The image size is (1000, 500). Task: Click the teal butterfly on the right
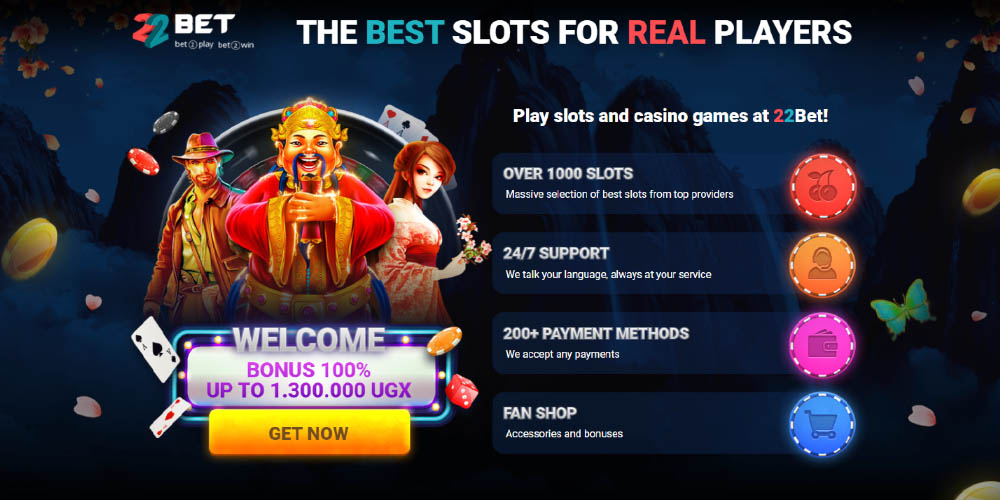tap(902, 309)
